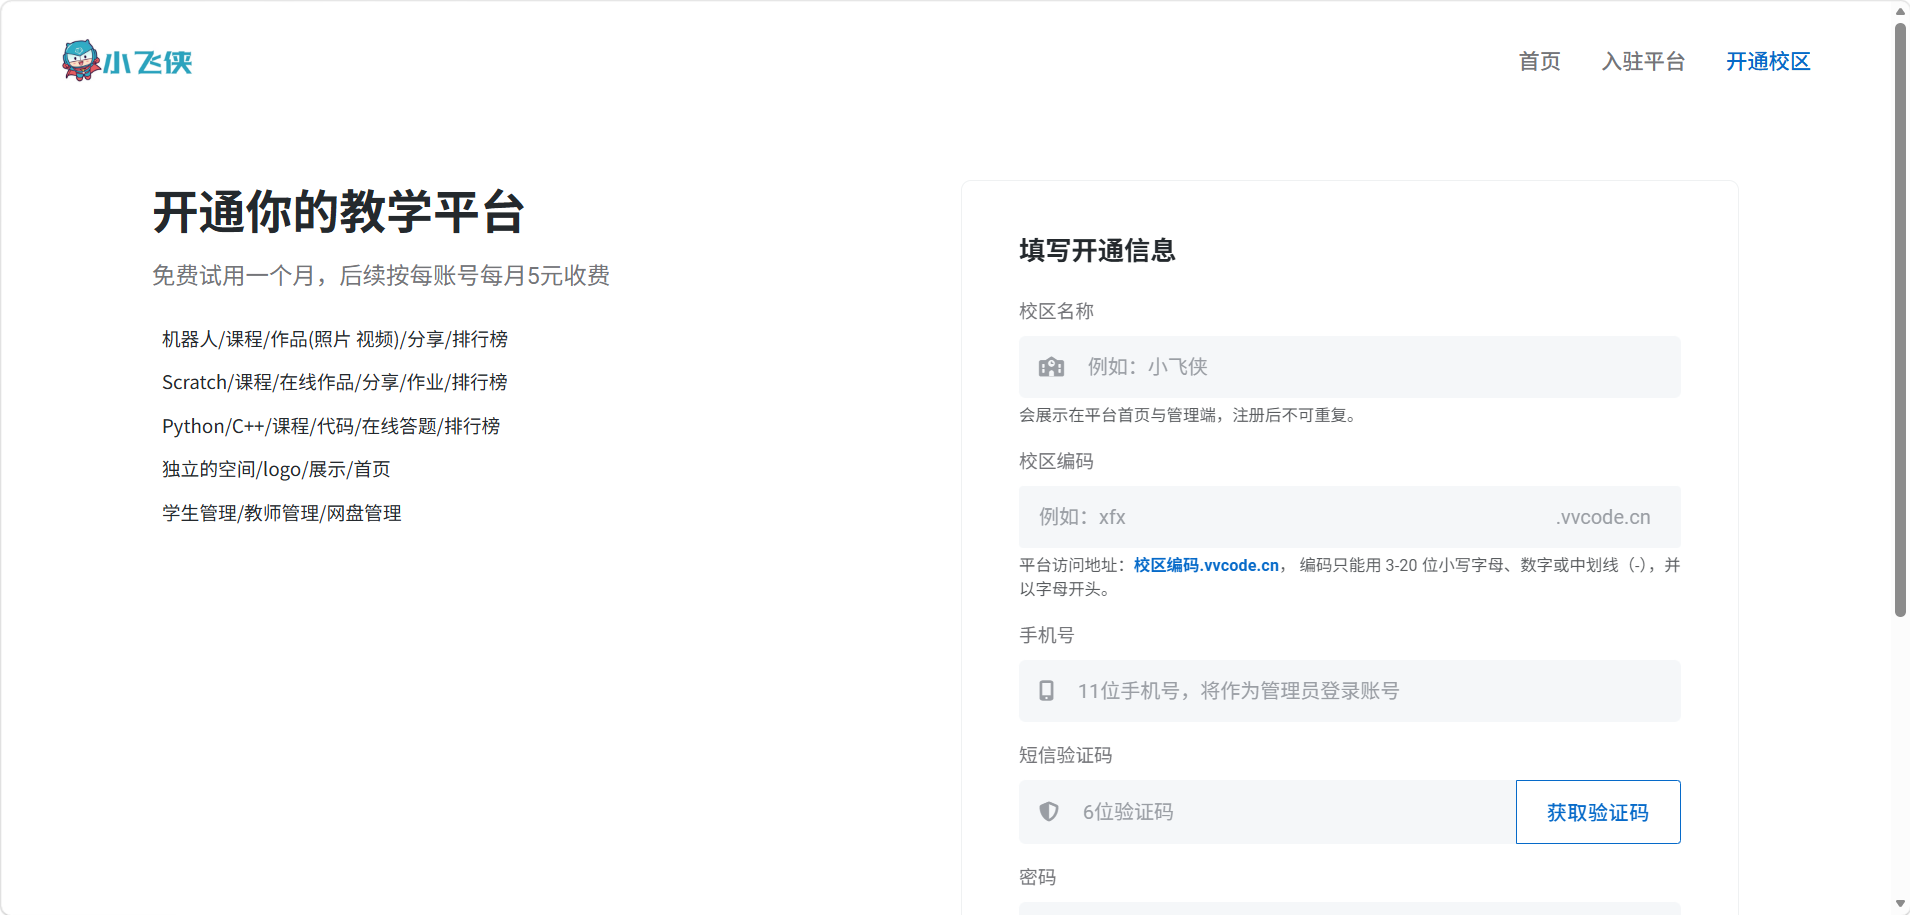
Task: Click the 校区编码 field label
Action: [x=1056, y=461]
